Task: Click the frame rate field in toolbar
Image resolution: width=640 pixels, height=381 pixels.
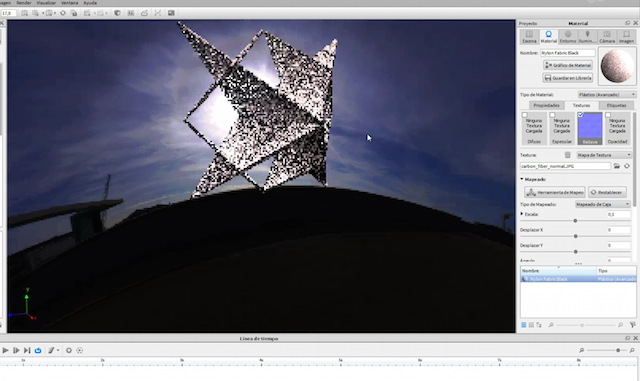Action: tap(8, 13)
